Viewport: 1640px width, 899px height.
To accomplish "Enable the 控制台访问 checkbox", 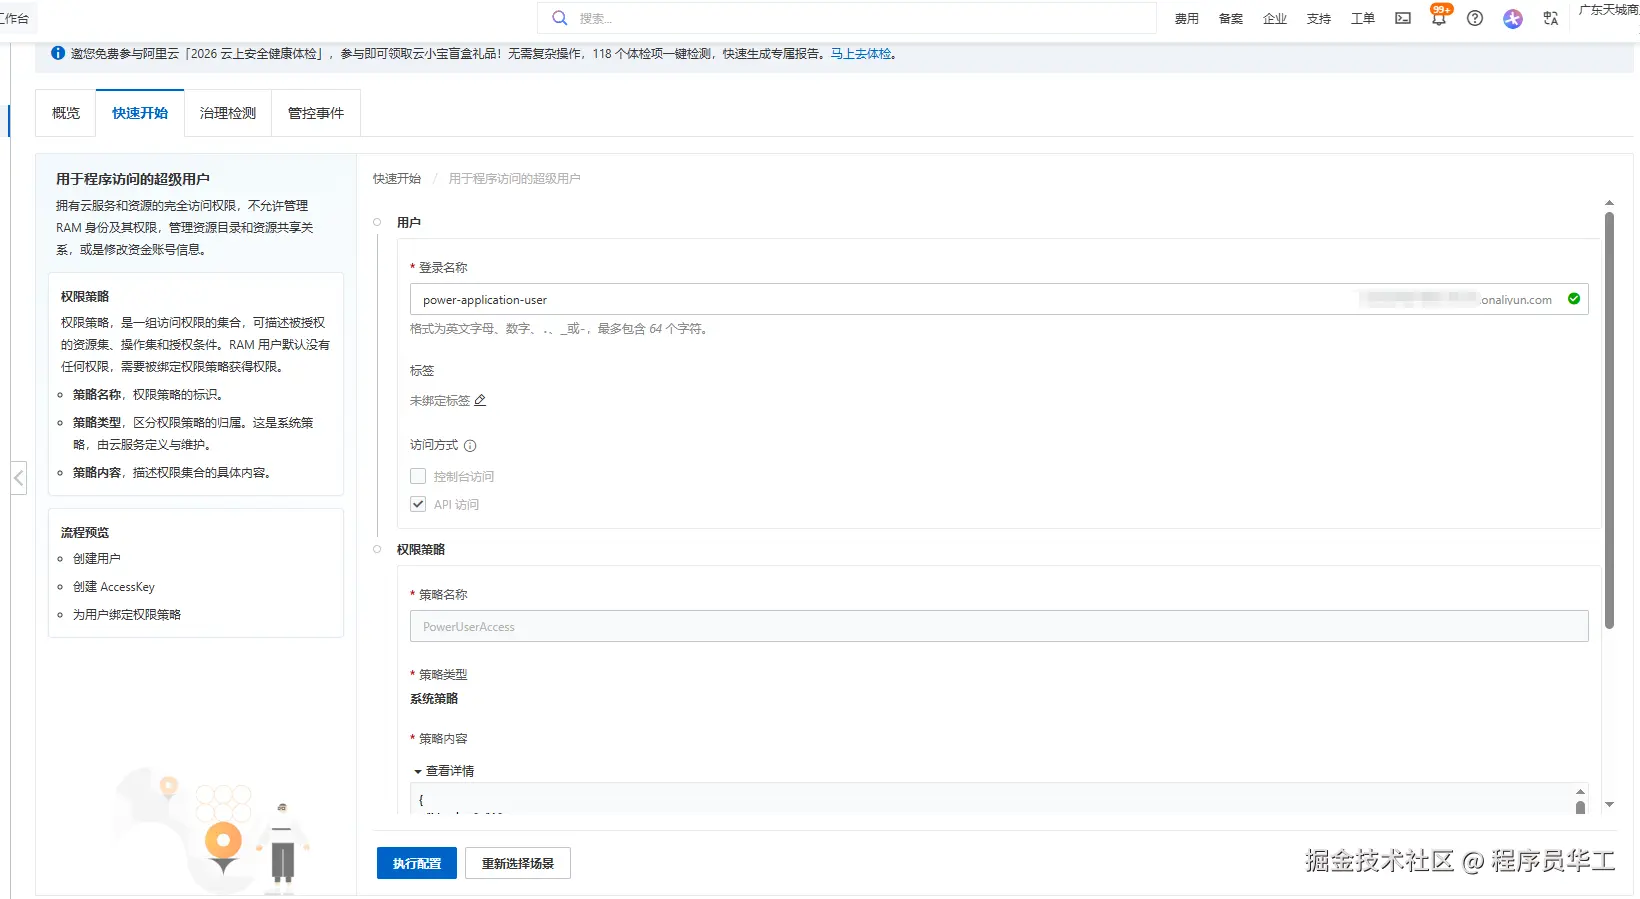I will (x=418, y=477).
